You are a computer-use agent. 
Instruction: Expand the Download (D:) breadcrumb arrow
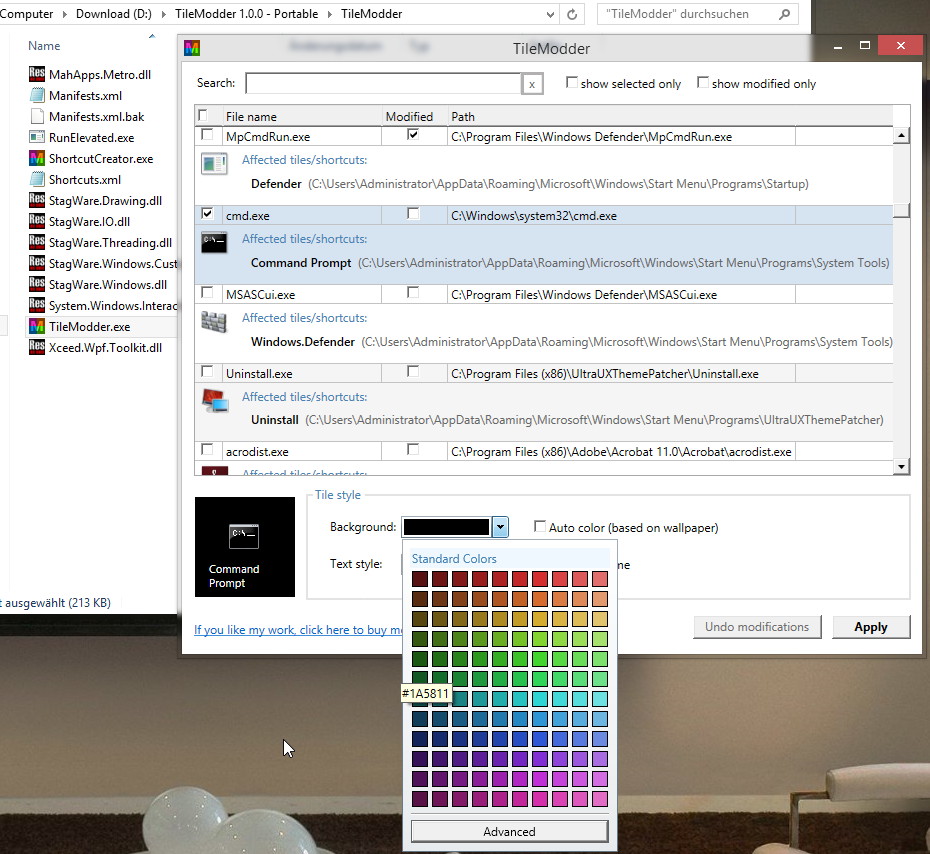pos(164,14)
